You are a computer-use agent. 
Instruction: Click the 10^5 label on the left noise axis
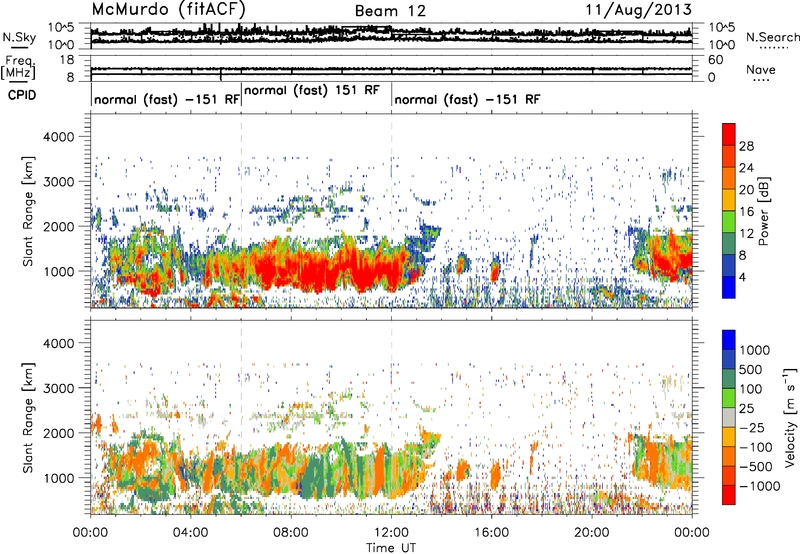point(61,28)
